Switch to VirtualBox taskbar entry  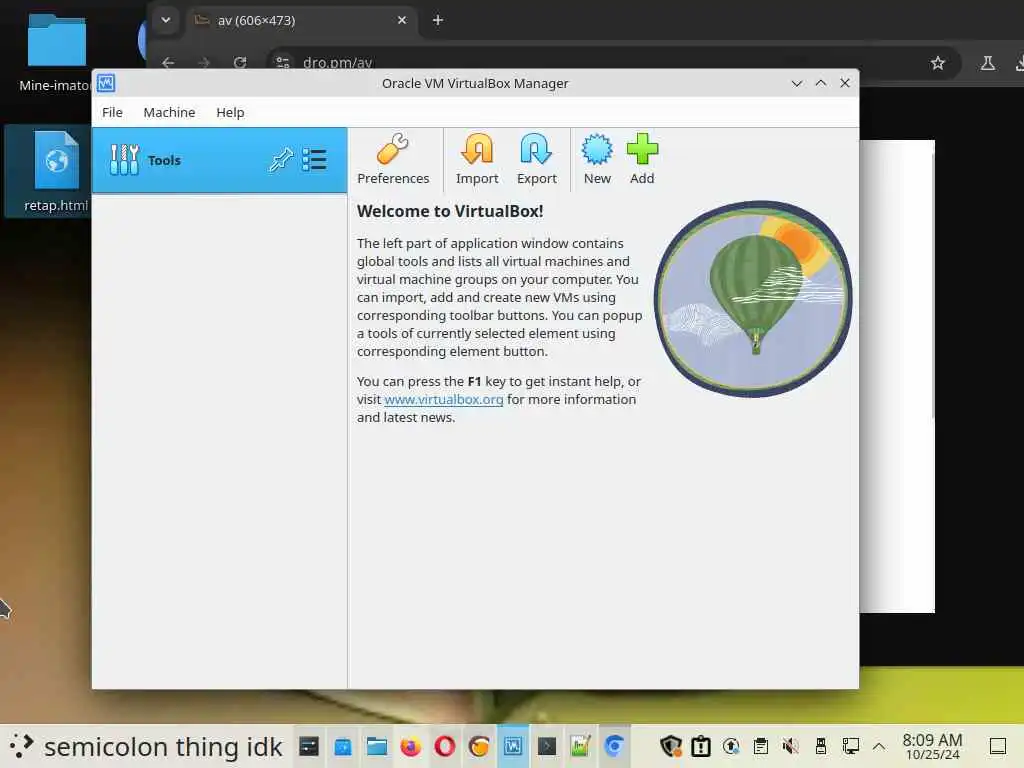click(x=513, y=746)
